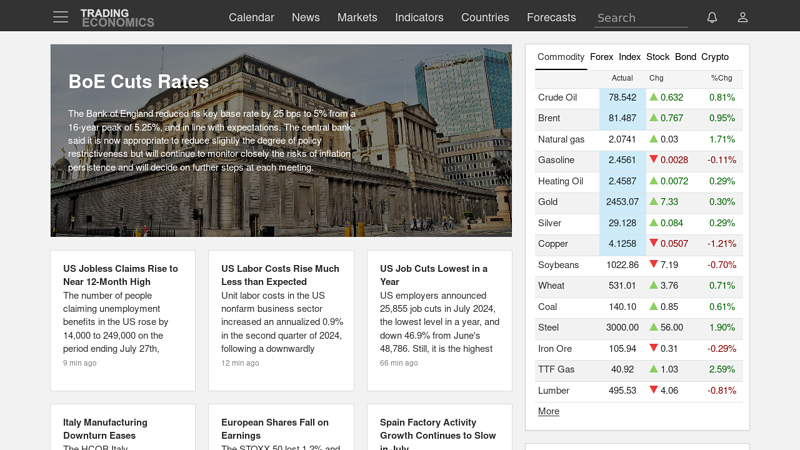
Task: Select the Commodity tab
Action: tap(561, 57)
